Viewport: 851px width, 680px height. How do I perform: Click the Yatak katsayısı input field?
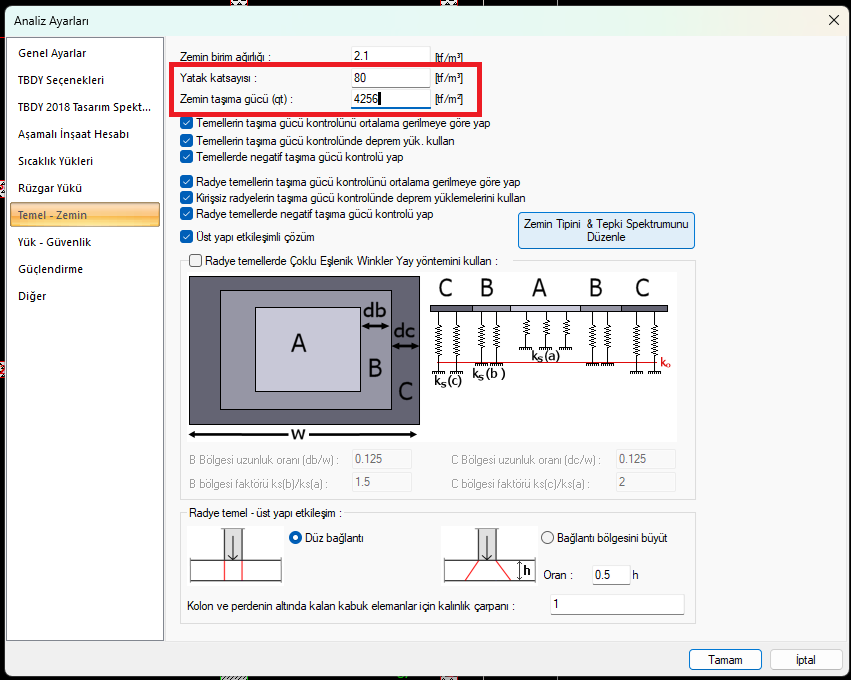point(390,78)
